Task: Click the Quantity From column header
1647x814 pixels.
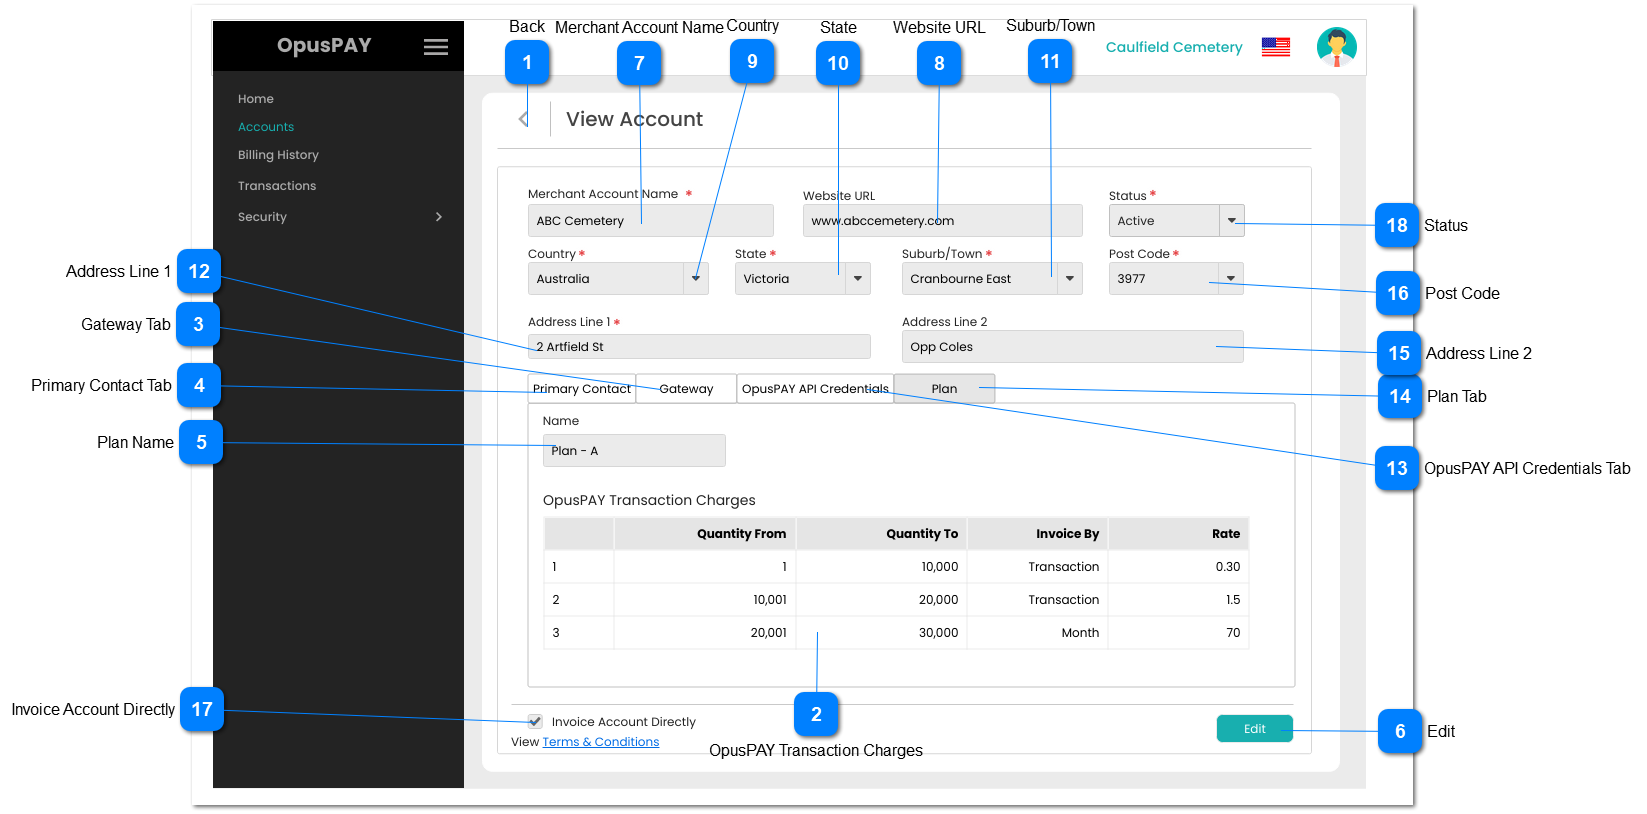Action: [x=705, y=533]
